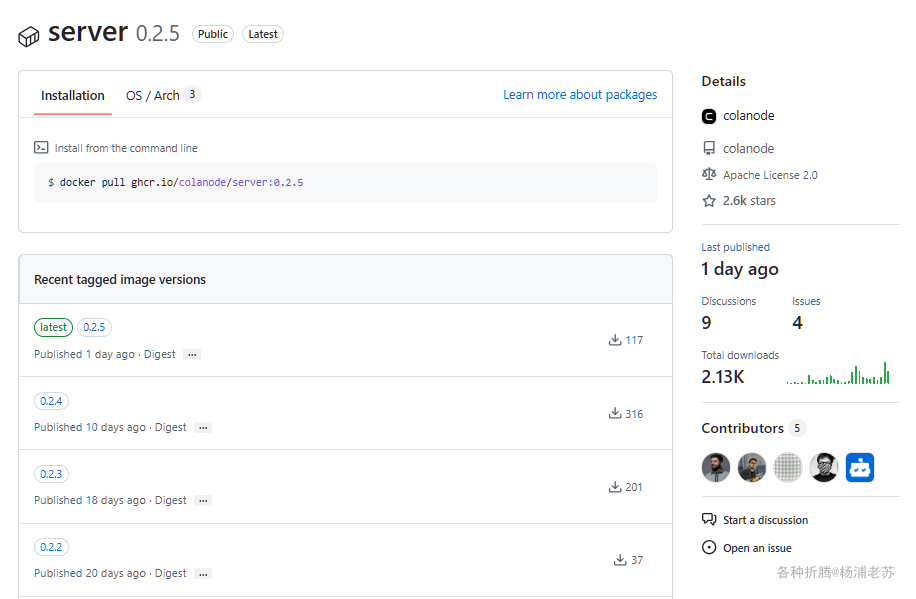Open the second contributor's avatar
Viewport: 916px width, 599px height.
coord(752,468)
